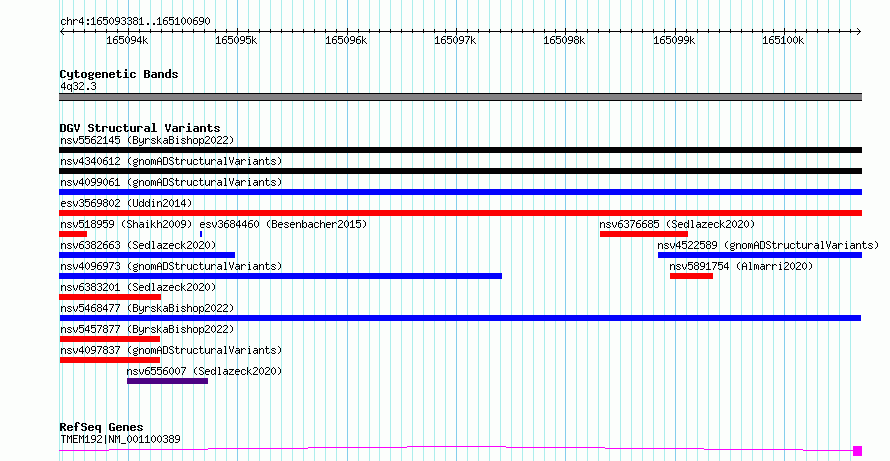Click the 165099k ruler label
Screen dimensions: 890x461
coord(674,40)
